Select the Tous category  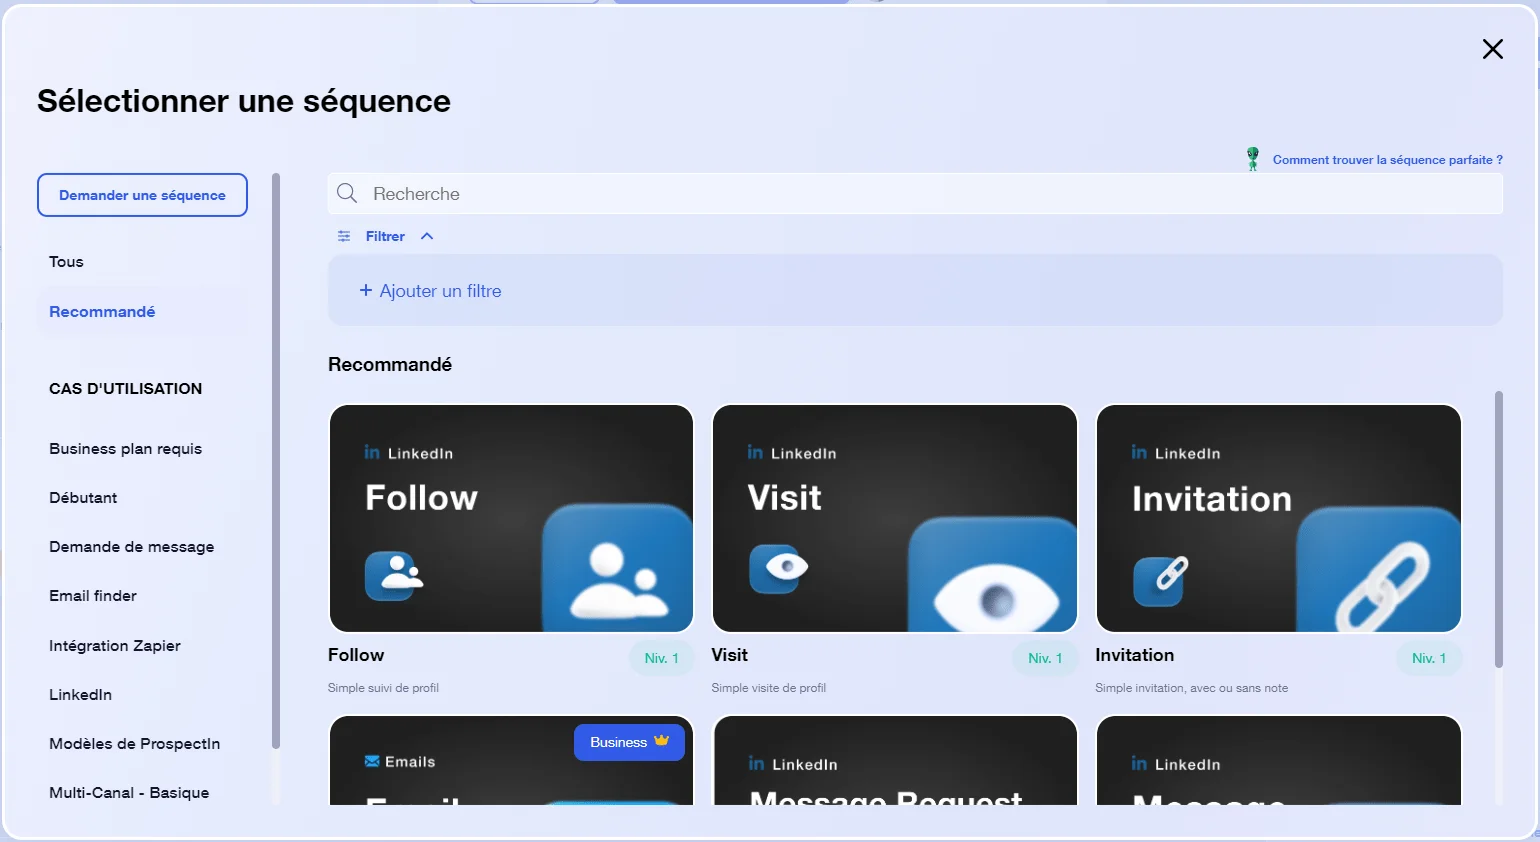tap(66, 262)
